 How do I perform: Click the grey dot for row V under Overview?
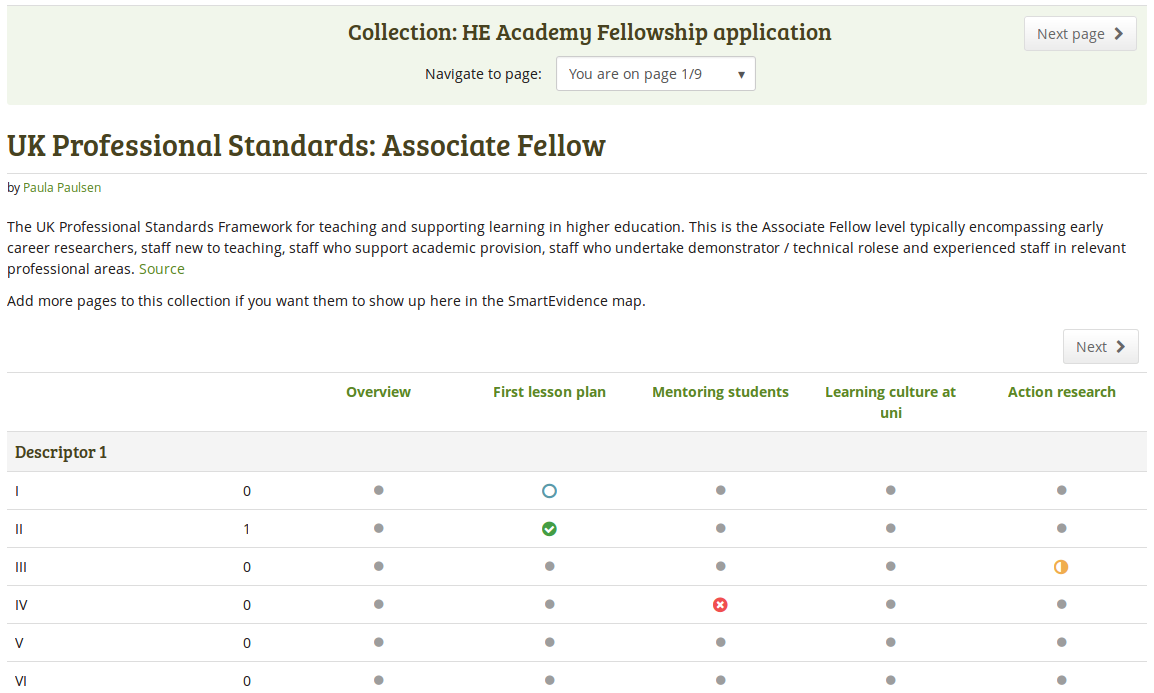coord(378,642)
